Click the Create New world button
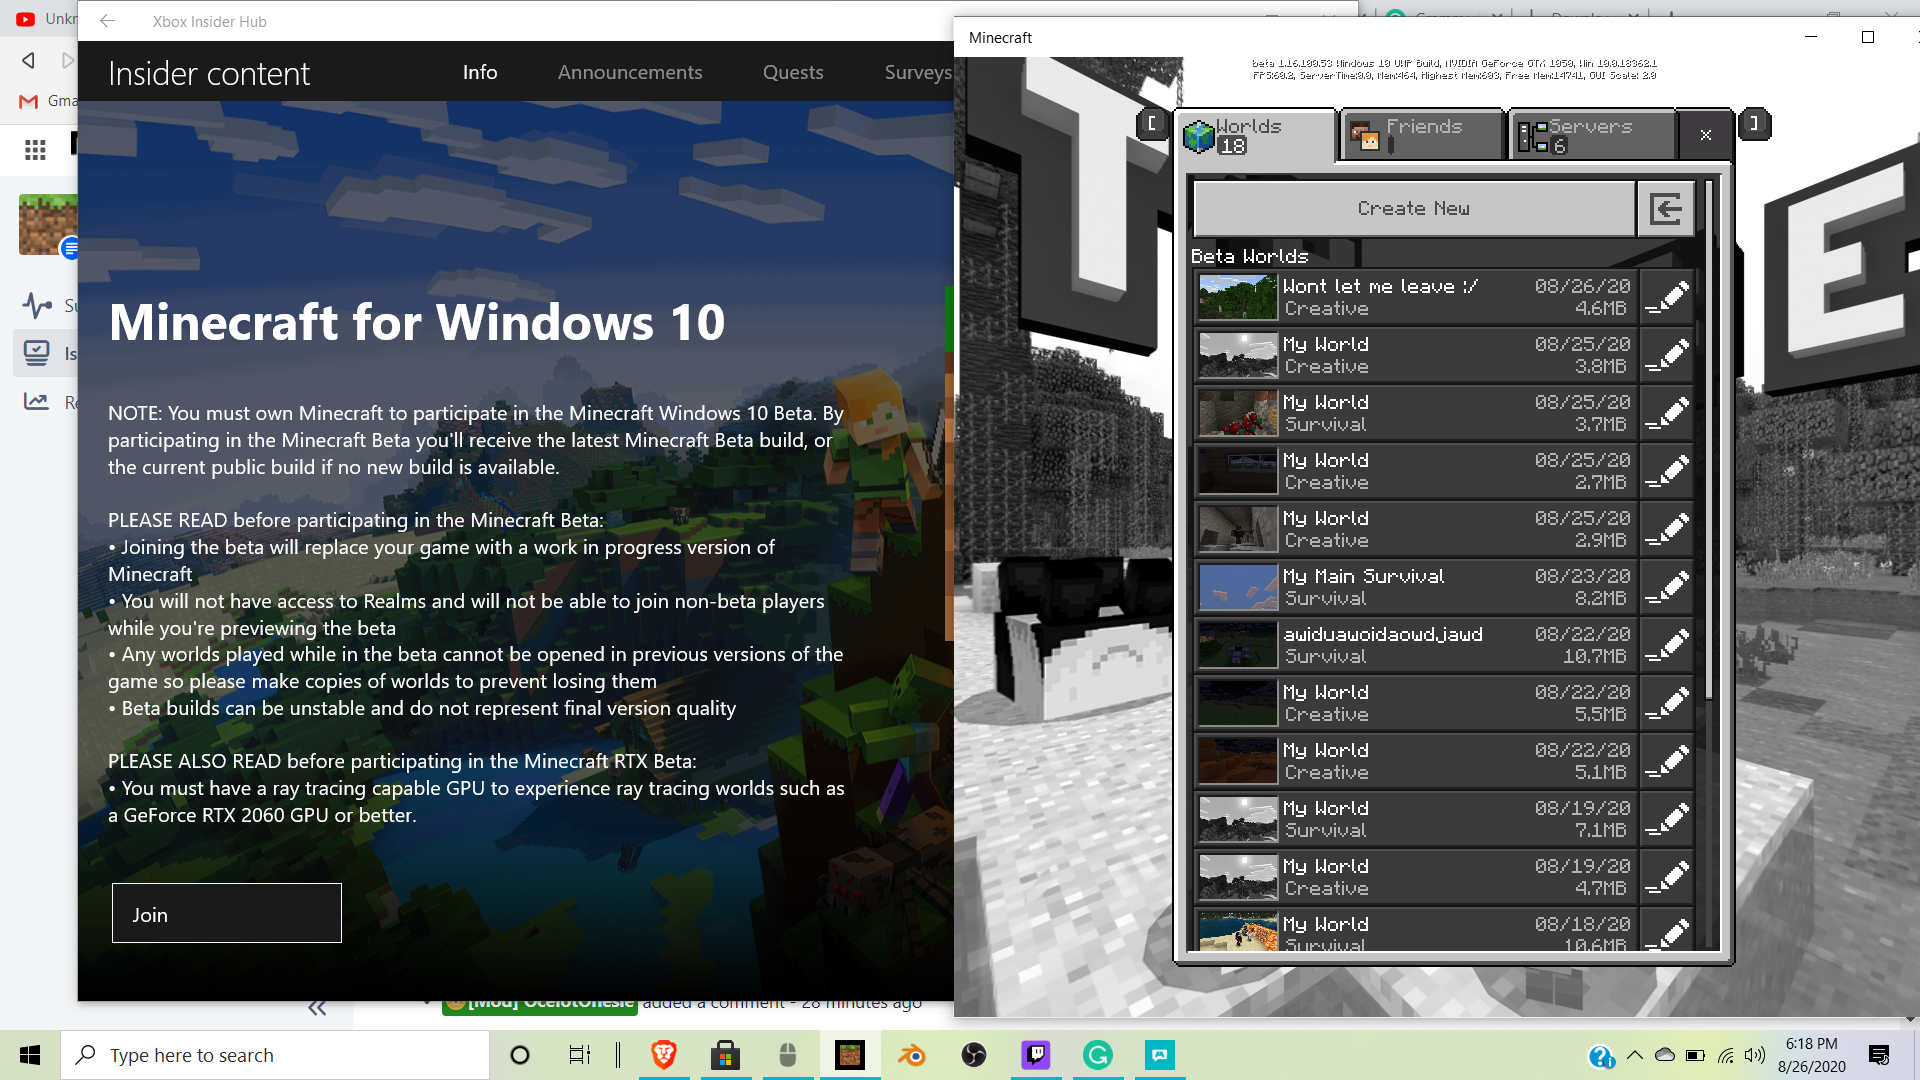This screenshot has height=1080, width=1920. [1413, 209]
